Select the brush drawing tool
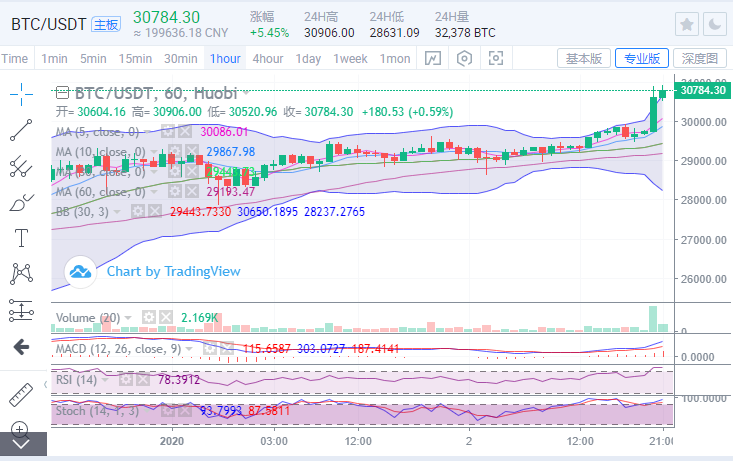The width and height of the screenshot is (733, 461). [x=22, y=202]
